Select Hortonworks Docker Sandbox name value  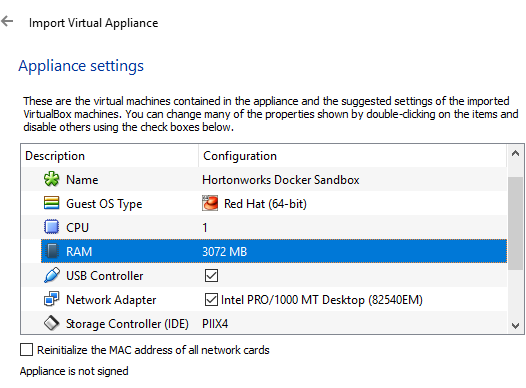click(x=281, y=180)
